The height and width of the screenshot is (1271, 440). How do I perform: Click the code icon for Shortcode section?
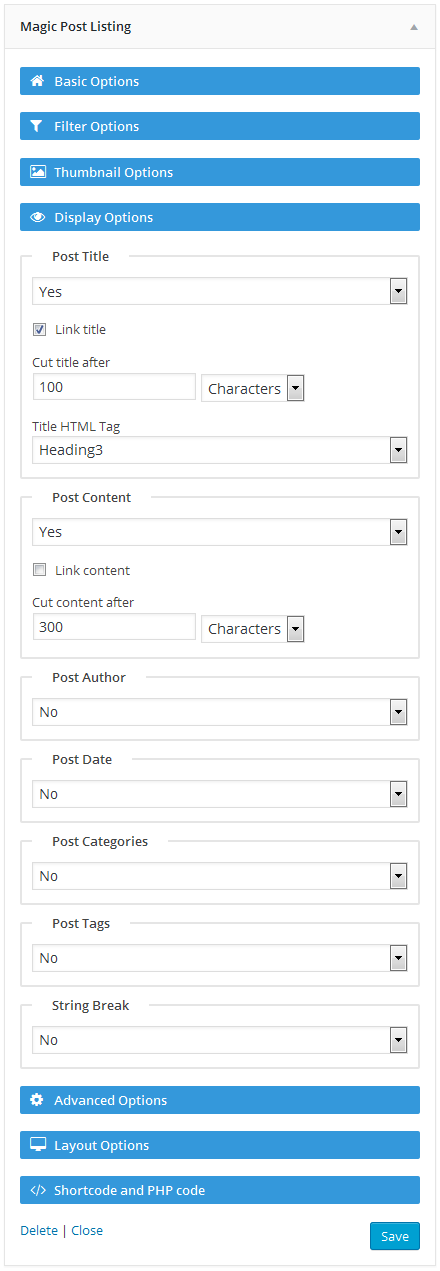click(x=38, y=1190)
